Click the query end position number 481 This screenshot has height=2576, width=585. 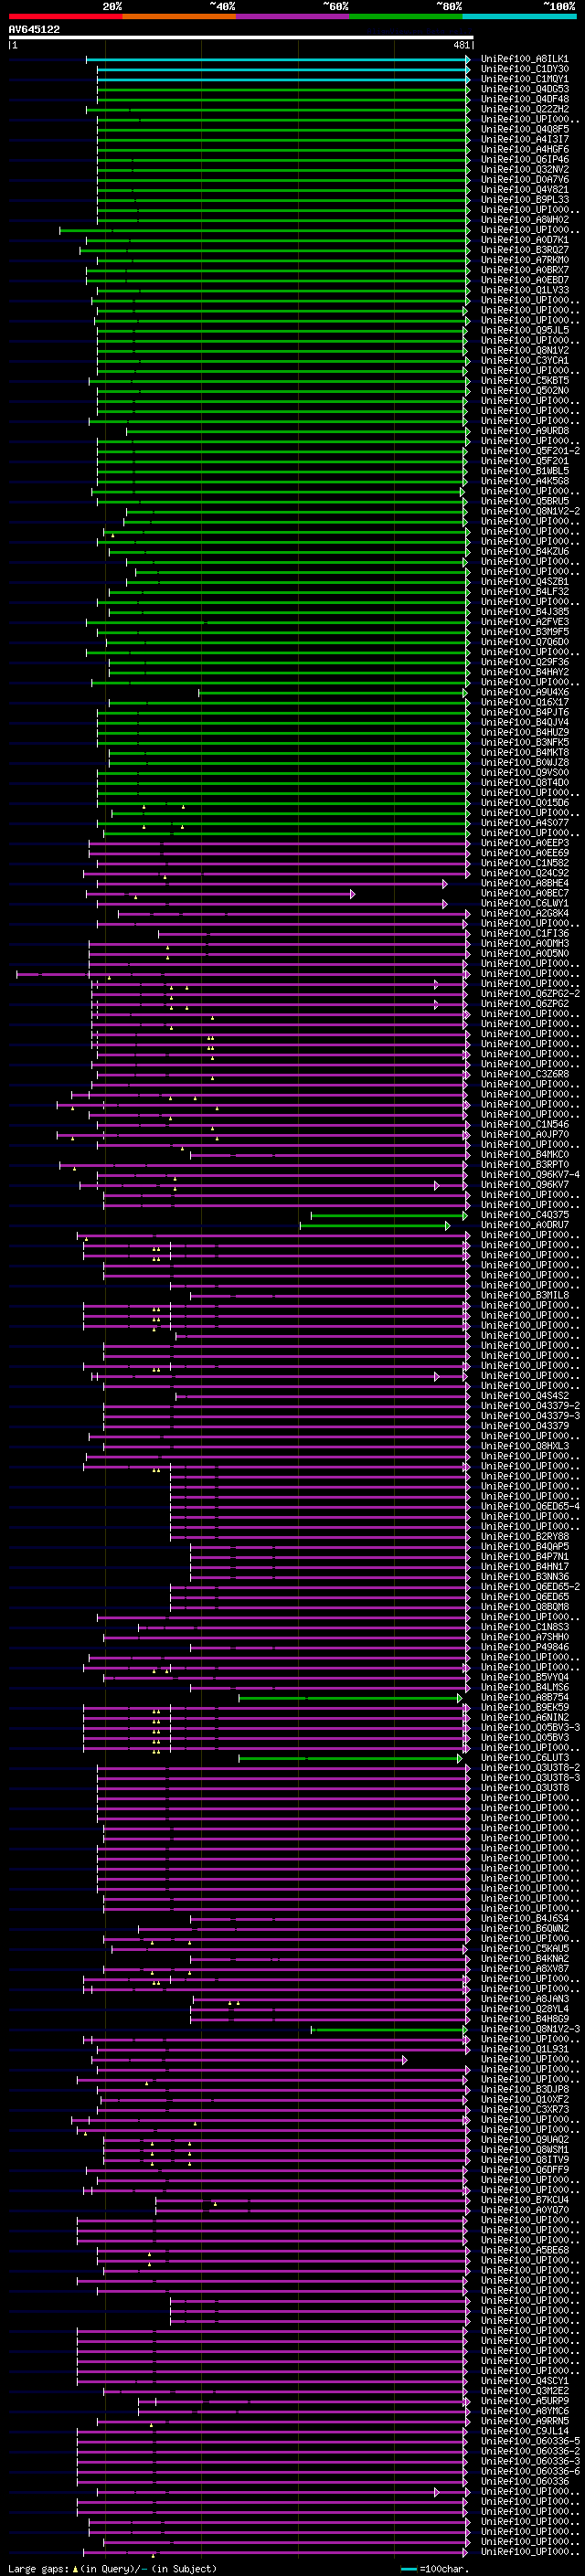pyautogui.click(x=461, y=45)
